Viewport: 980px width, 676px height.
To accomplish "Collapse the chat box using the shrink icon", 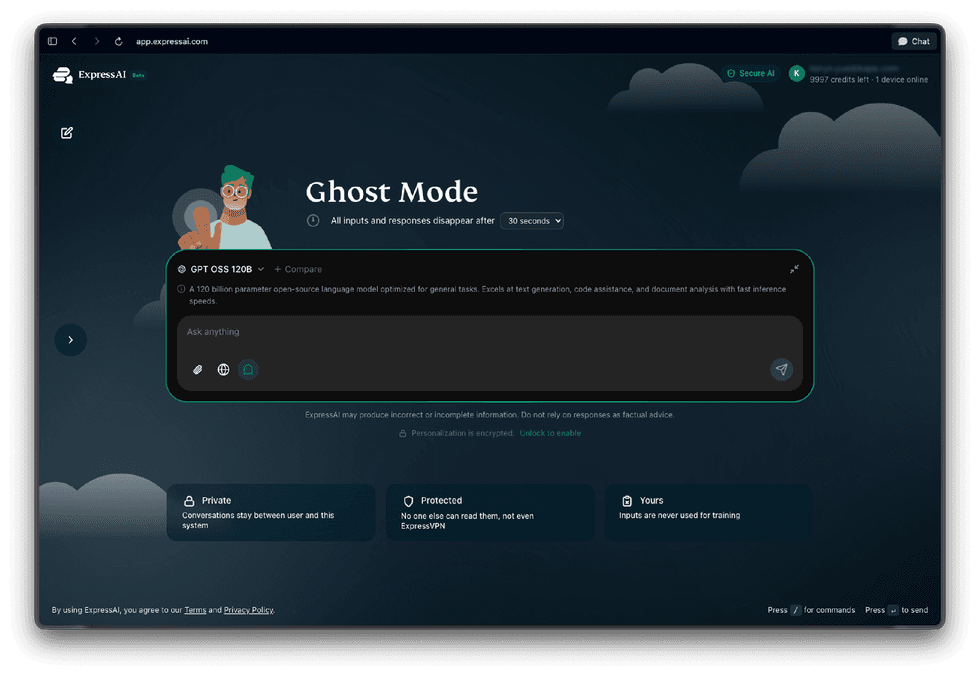I will pyautogui.click(x=794, y=269).
